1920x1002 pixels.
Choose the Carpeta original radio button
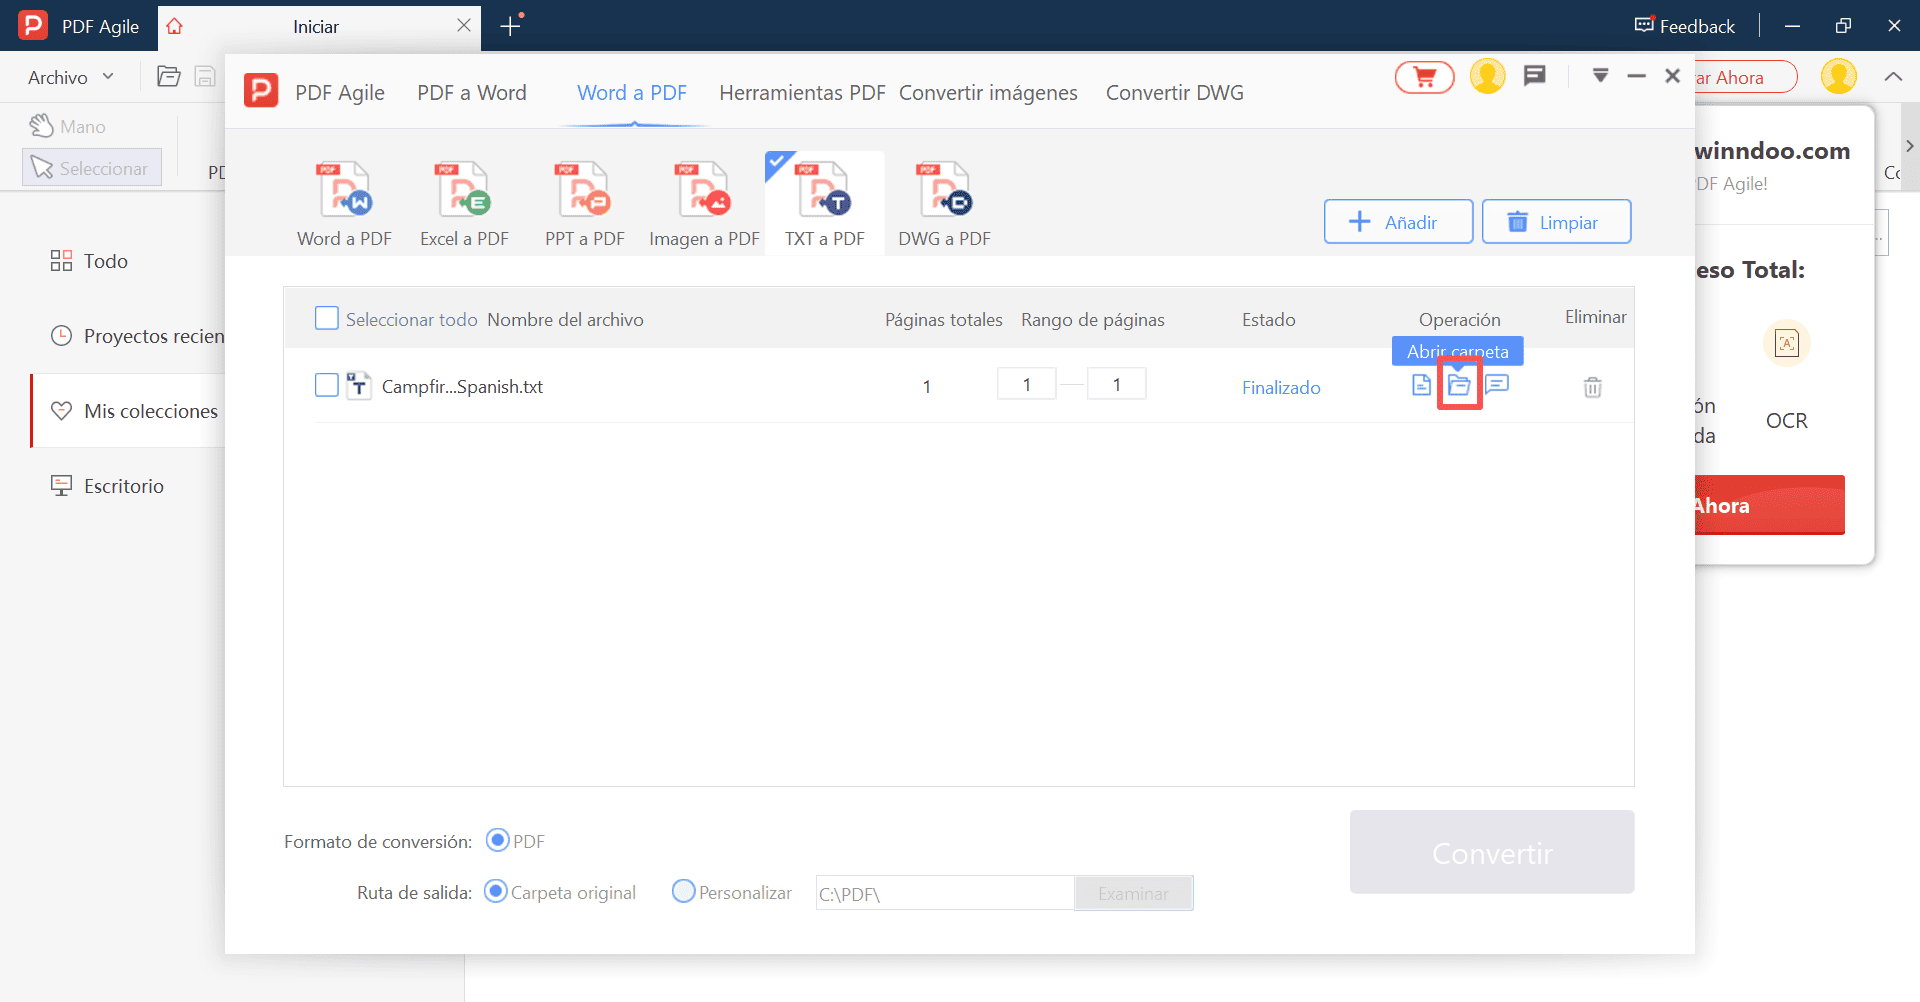tap(496, 891)
